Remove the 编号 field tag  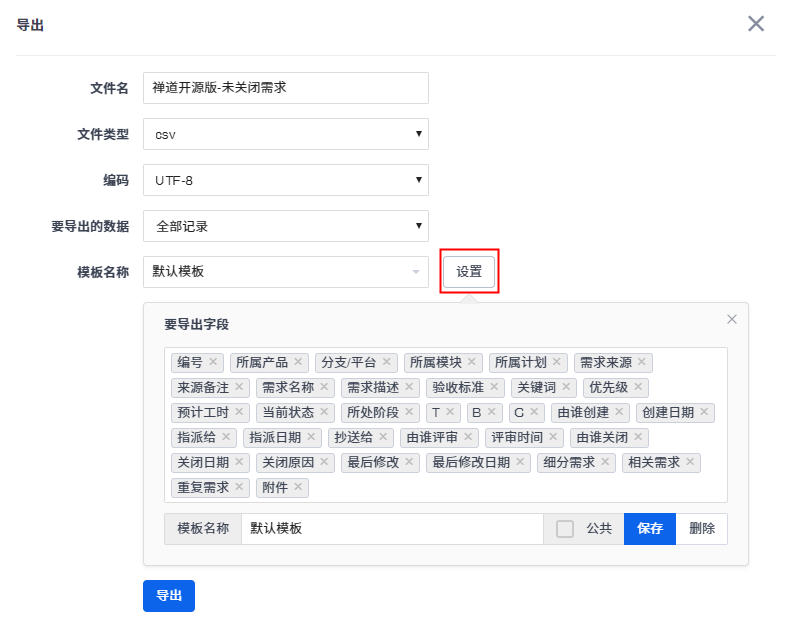213,362
